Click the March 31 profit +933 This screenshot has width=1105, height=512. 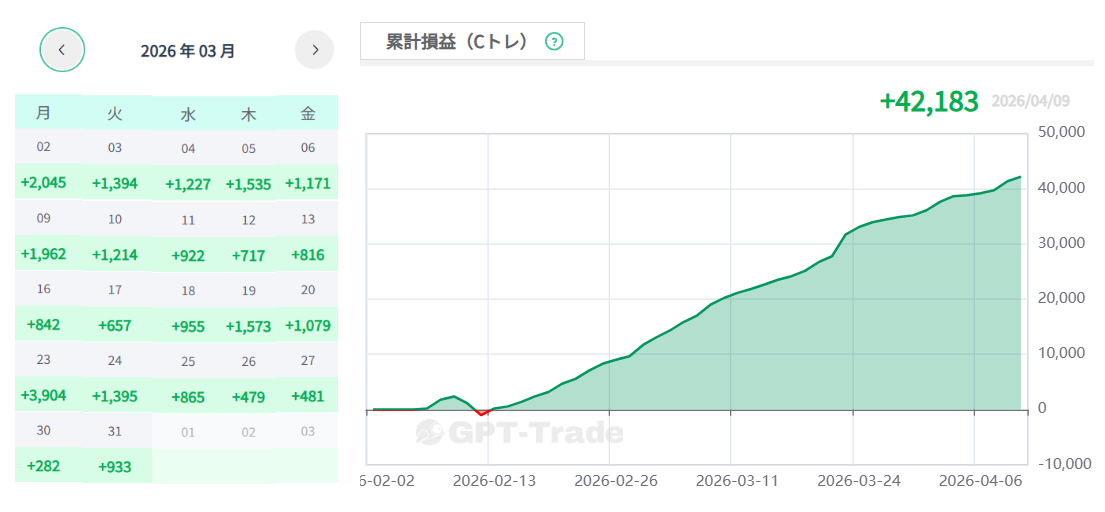[x=115, y=466]
